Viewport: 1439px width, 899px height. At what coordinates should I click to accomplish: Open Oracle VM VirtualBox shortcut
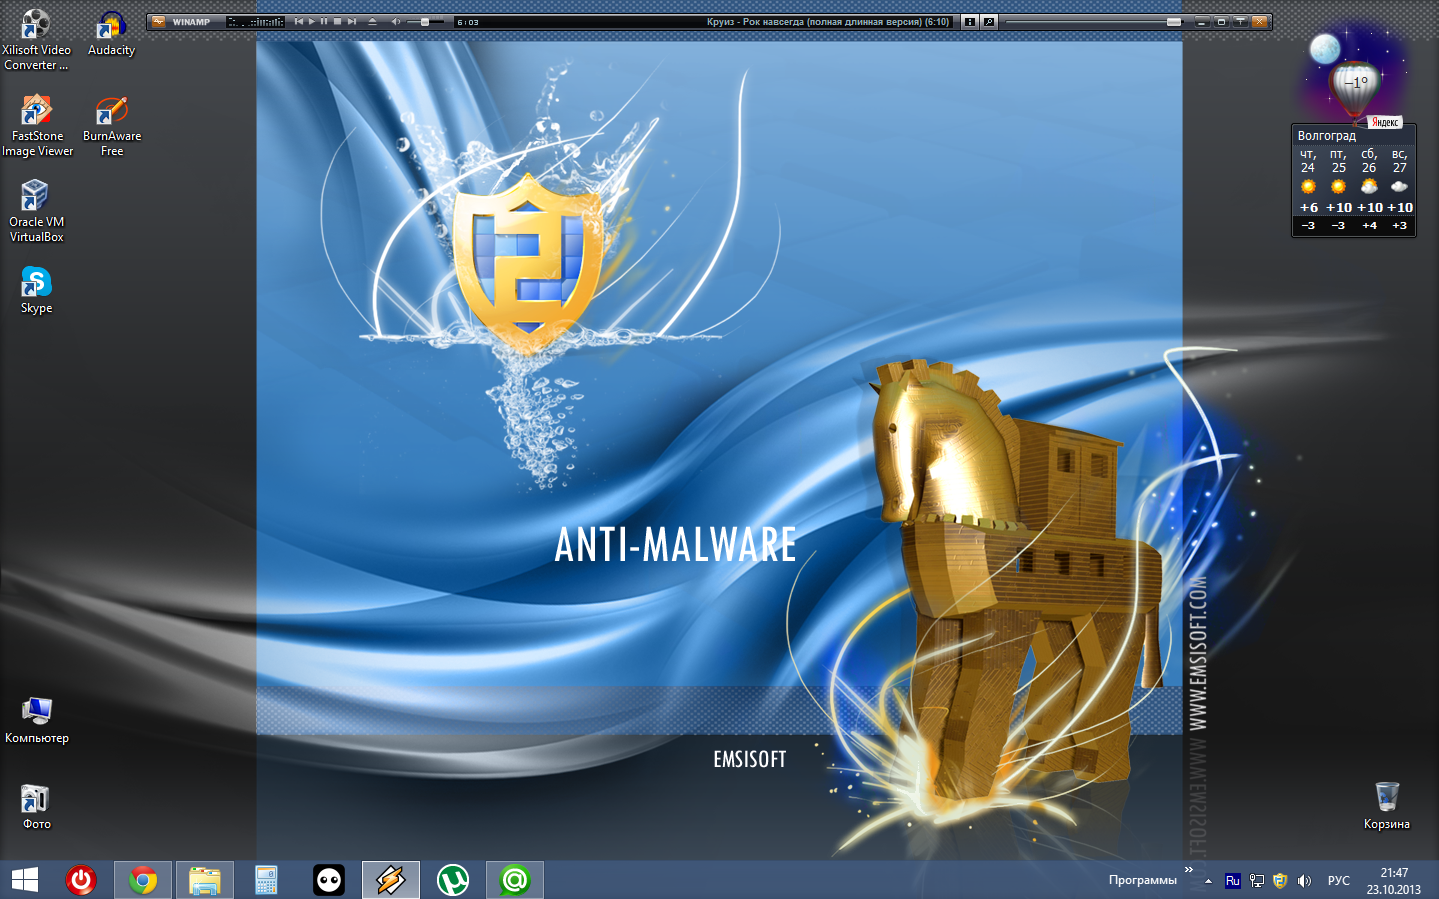(x=36, y=211)
